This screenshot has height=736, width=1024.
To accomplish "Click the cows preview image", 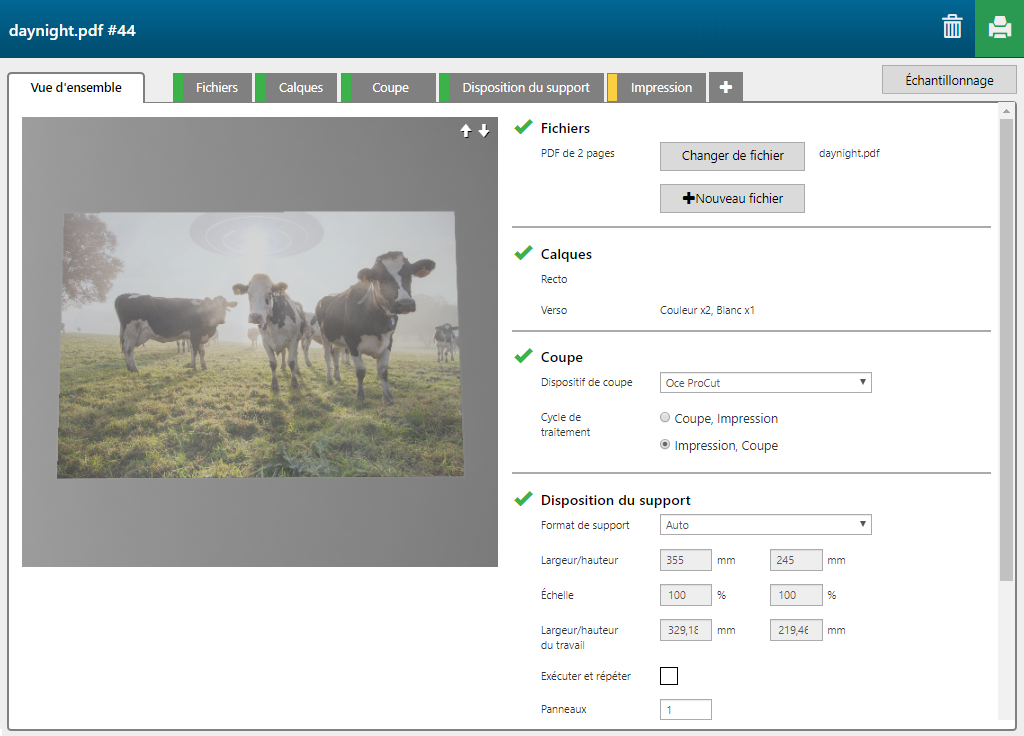I will [260, 344].
